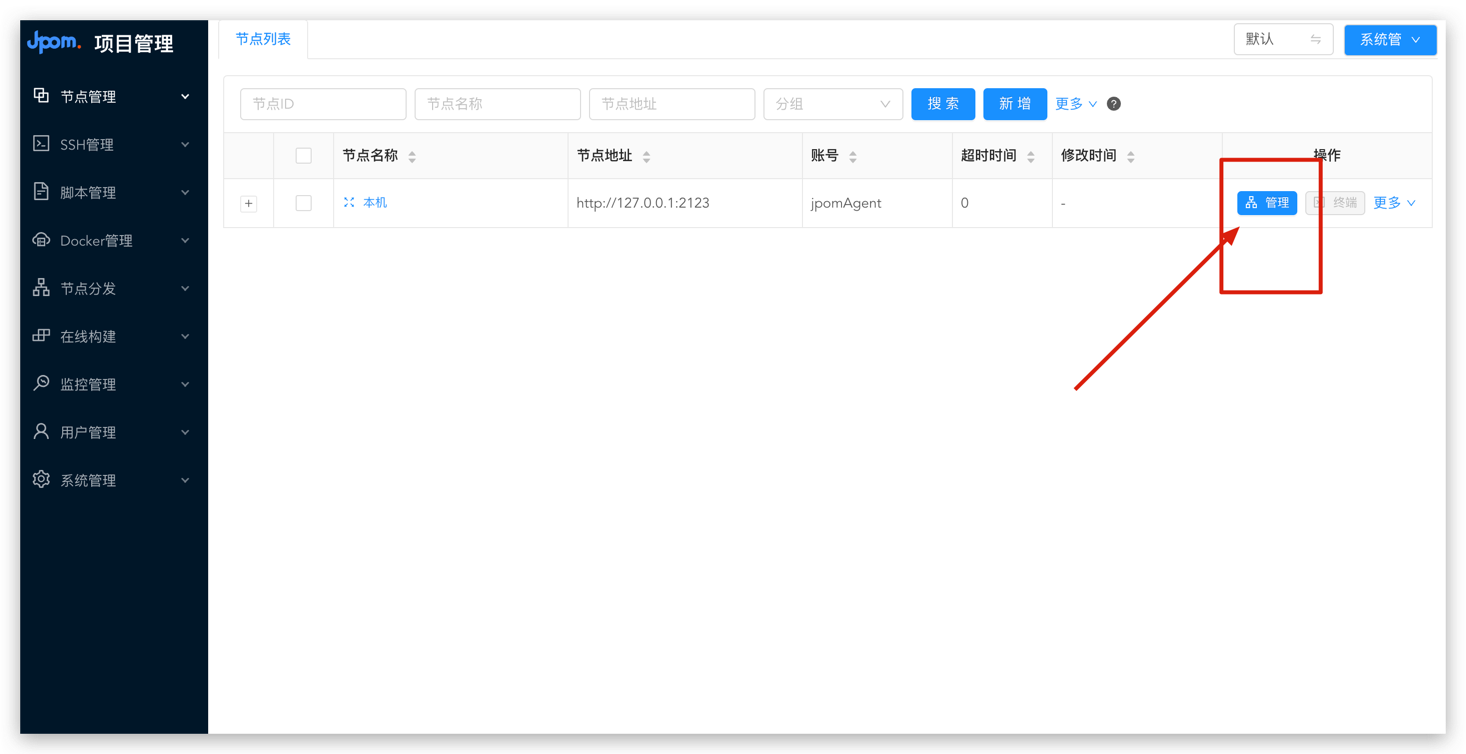
Task: Click the 节点管理 sidebar icon
Action: click(x=41, y=96)
